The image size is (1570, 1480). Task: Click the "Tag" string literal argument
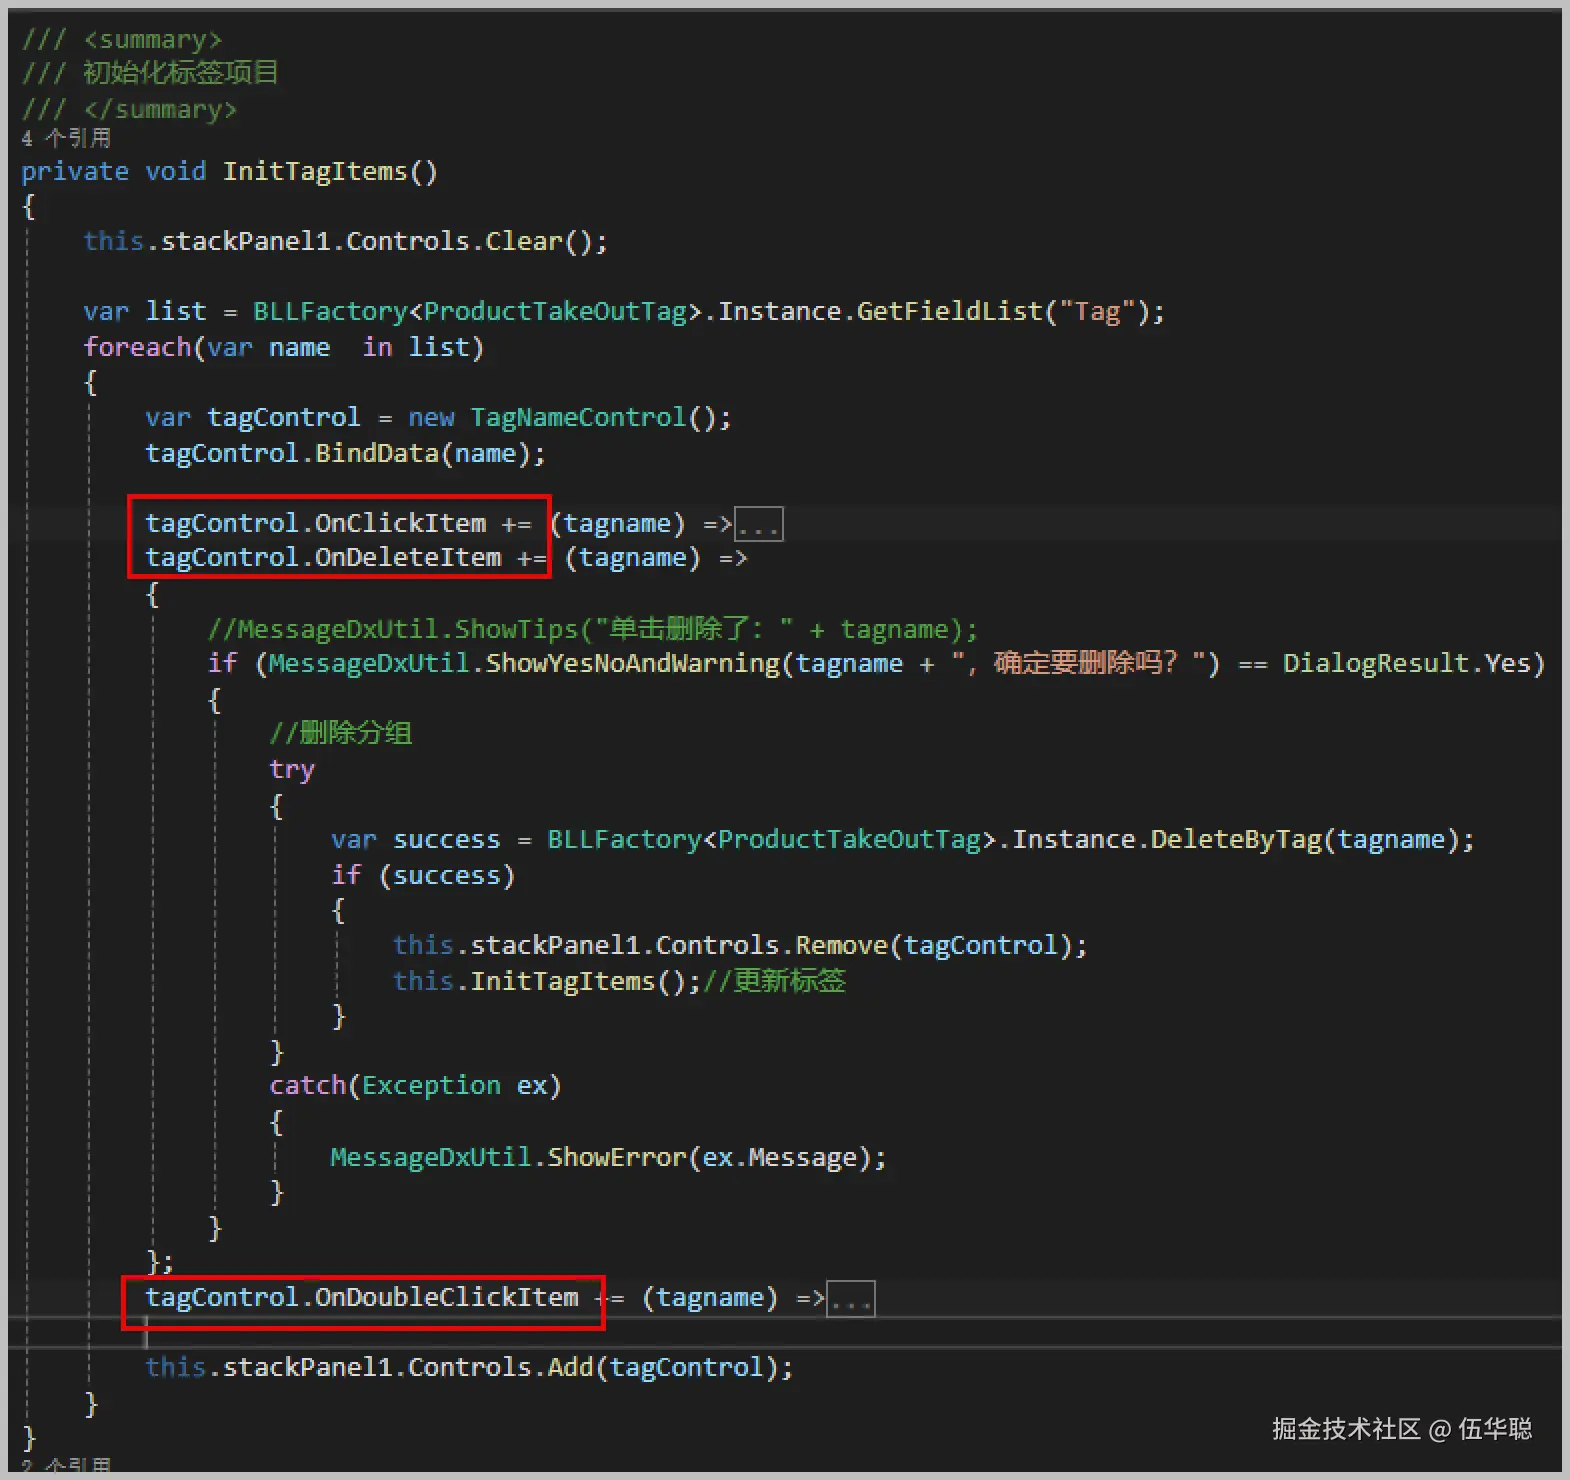pos(1098,312)
